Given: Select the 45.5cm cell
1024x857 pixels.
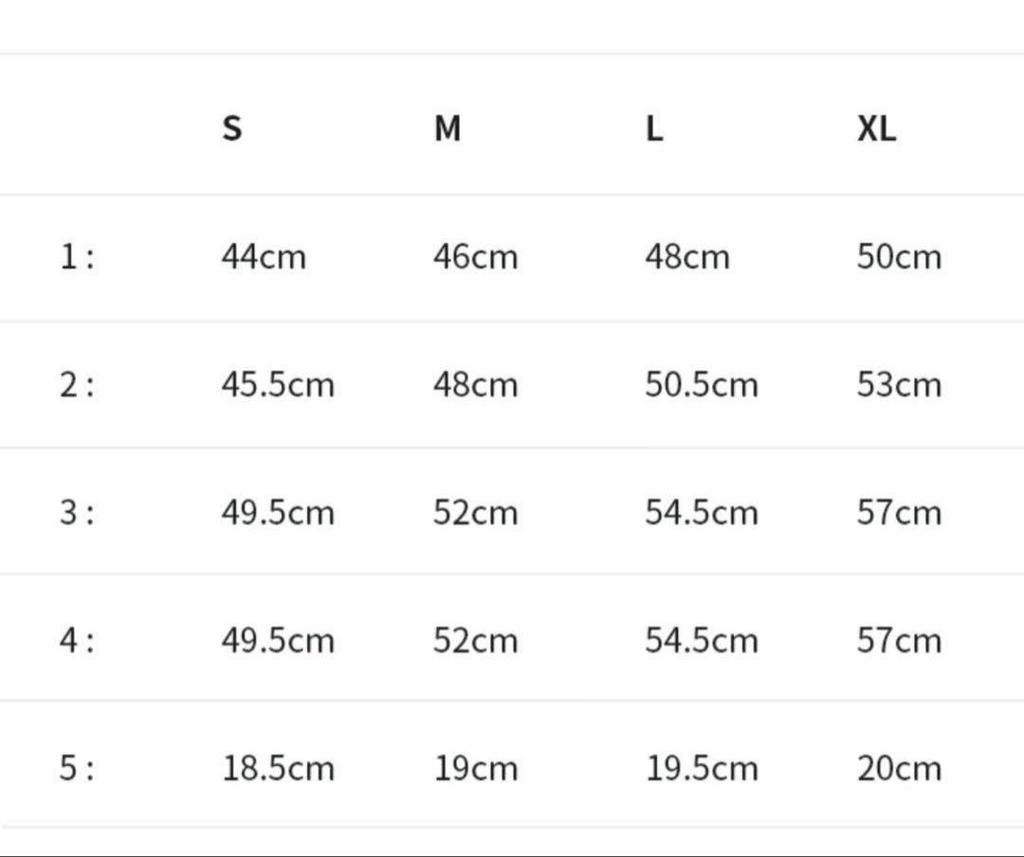Looking at the screenshot, I should pyautogui.click(x=278, y=385).
